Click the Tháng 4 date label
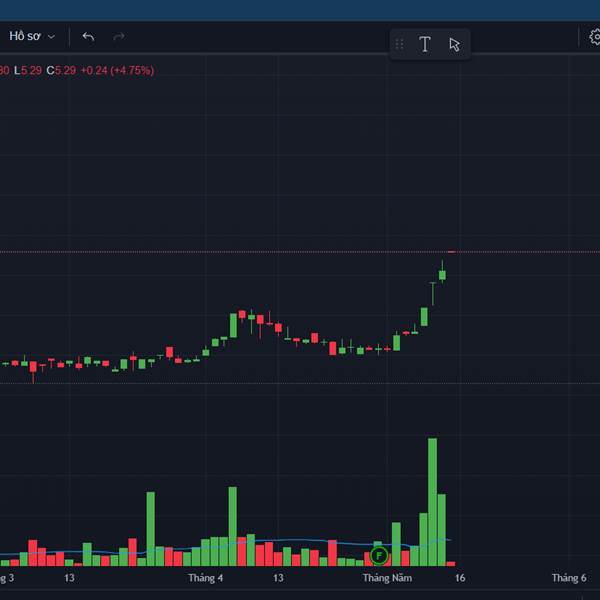The image size is (600, 600). click(205, 578)
